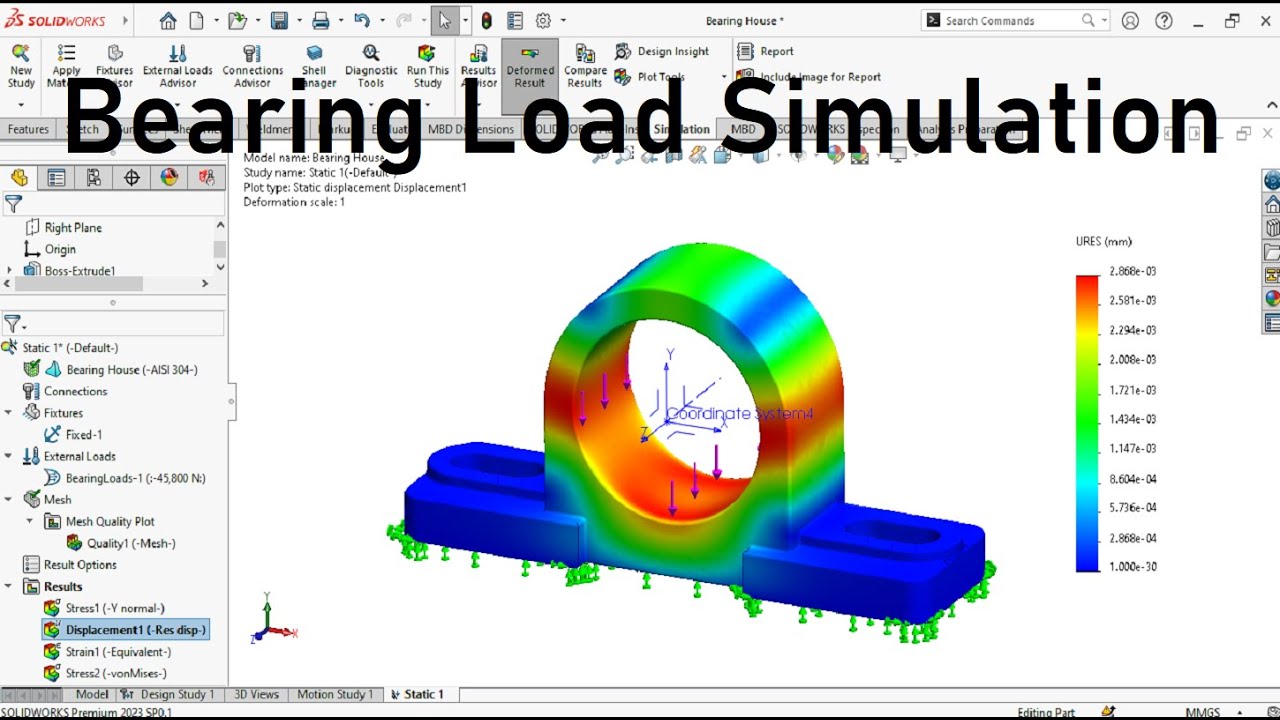Open the DimXpertManager tab icon

[x=132, y=178]
